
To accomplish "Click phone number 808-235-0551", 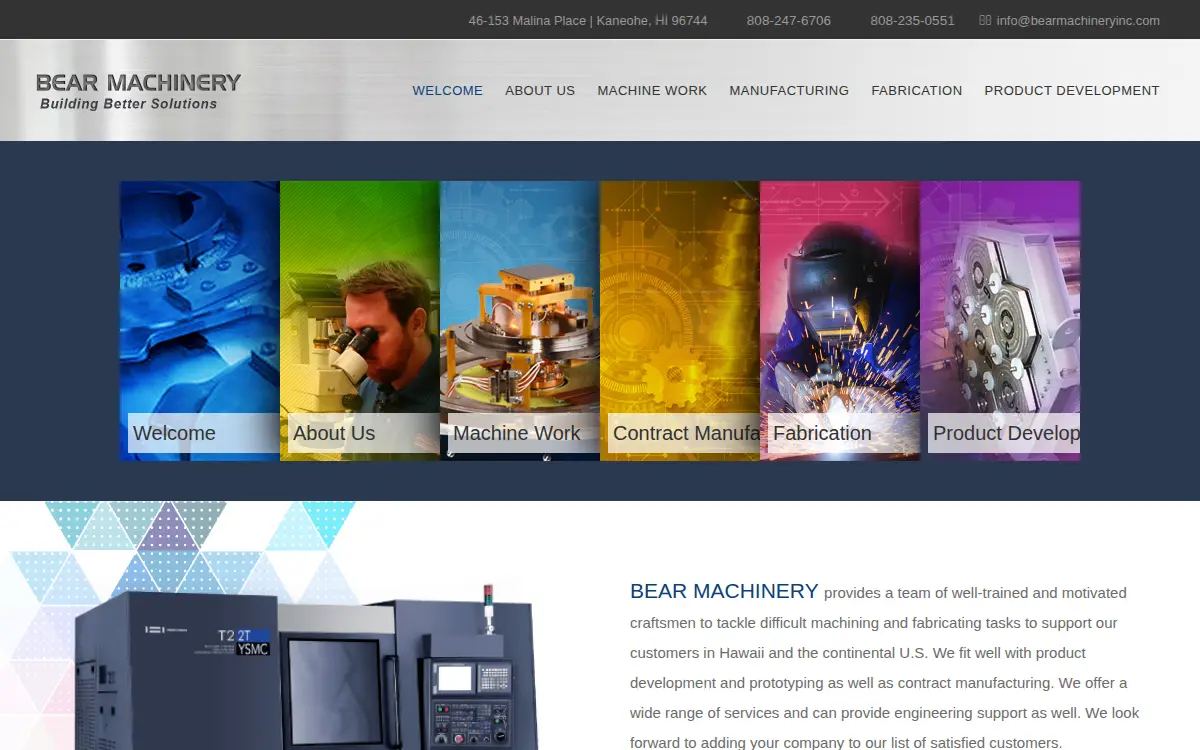I will pyautogui.click(x=912, y=20).
